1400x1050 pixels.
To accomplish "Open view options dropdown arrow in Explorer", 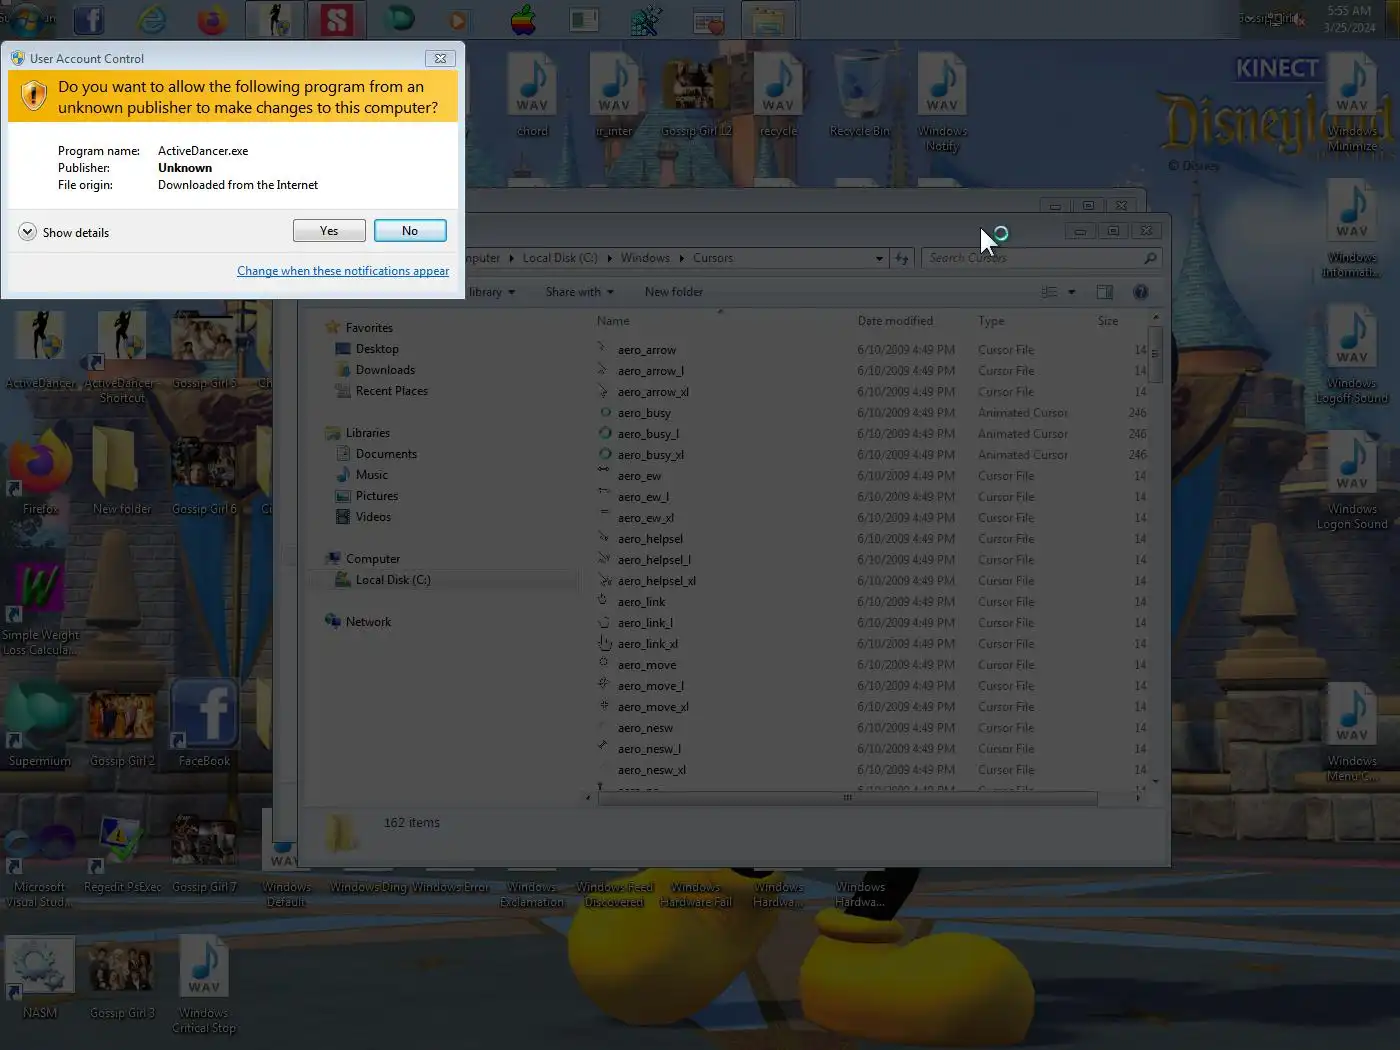I will pyautogui.click(x=1071, y=292).
